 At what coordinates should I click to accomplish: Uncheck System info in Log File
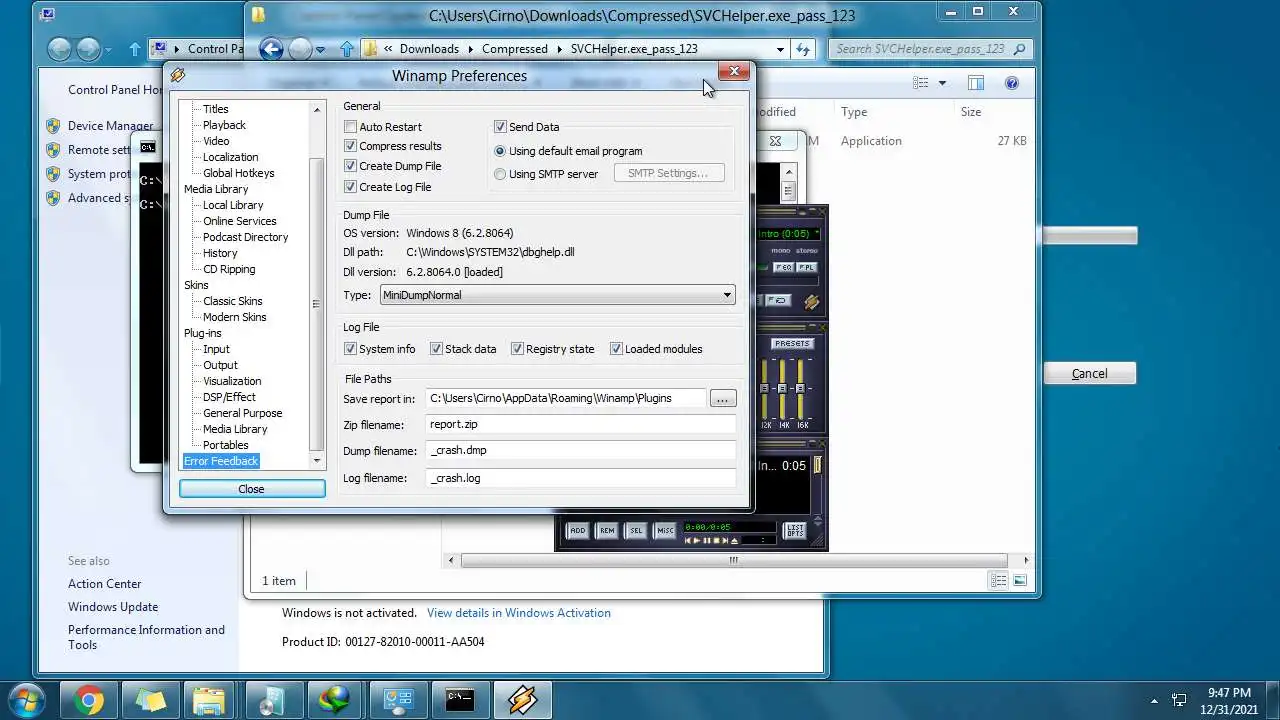click(350, 349)
